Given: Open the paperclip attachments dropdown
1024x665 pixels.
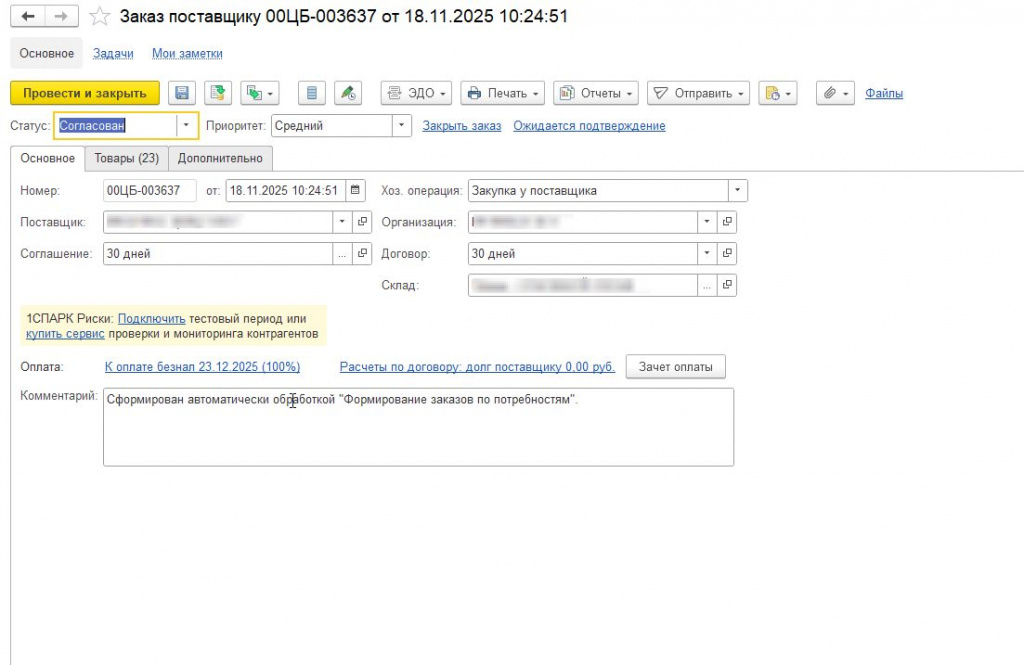Looking at the screenshot, I should coord(835,93).
